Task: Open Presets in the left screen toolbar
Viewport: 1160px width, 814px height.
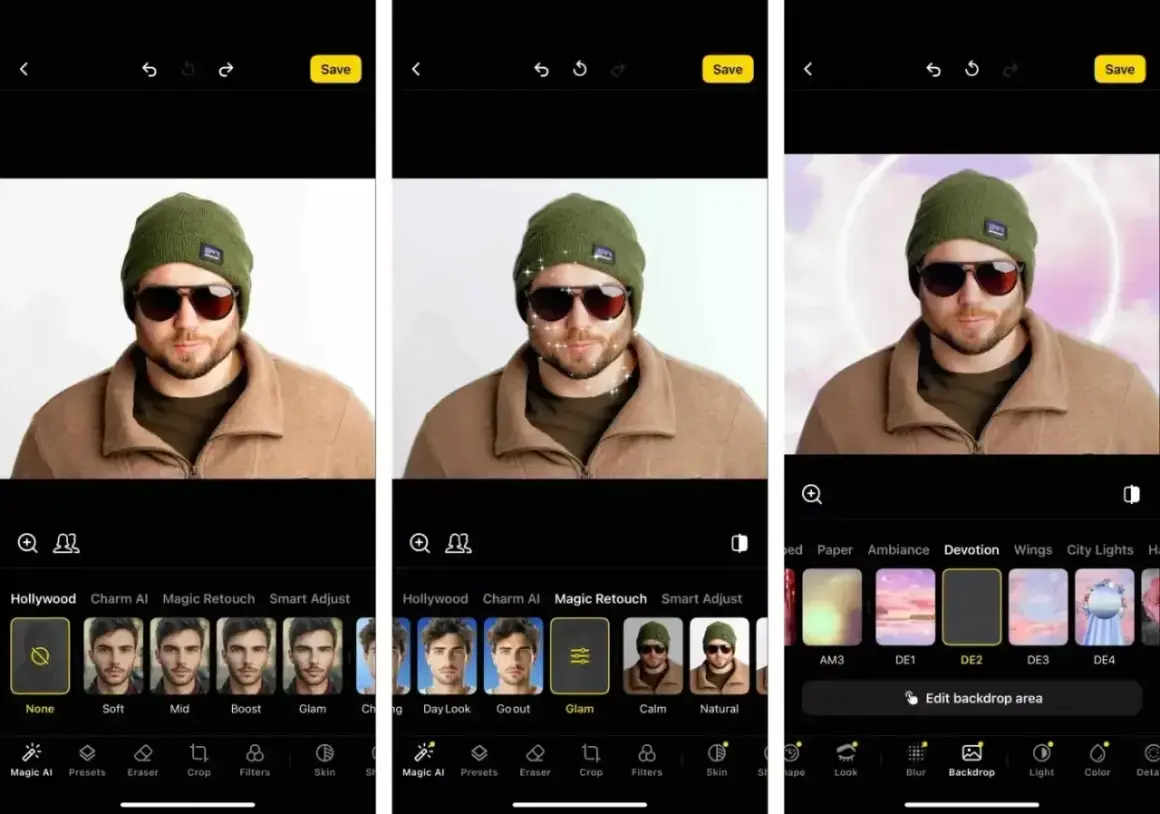Action: click(x=87, y=760)
